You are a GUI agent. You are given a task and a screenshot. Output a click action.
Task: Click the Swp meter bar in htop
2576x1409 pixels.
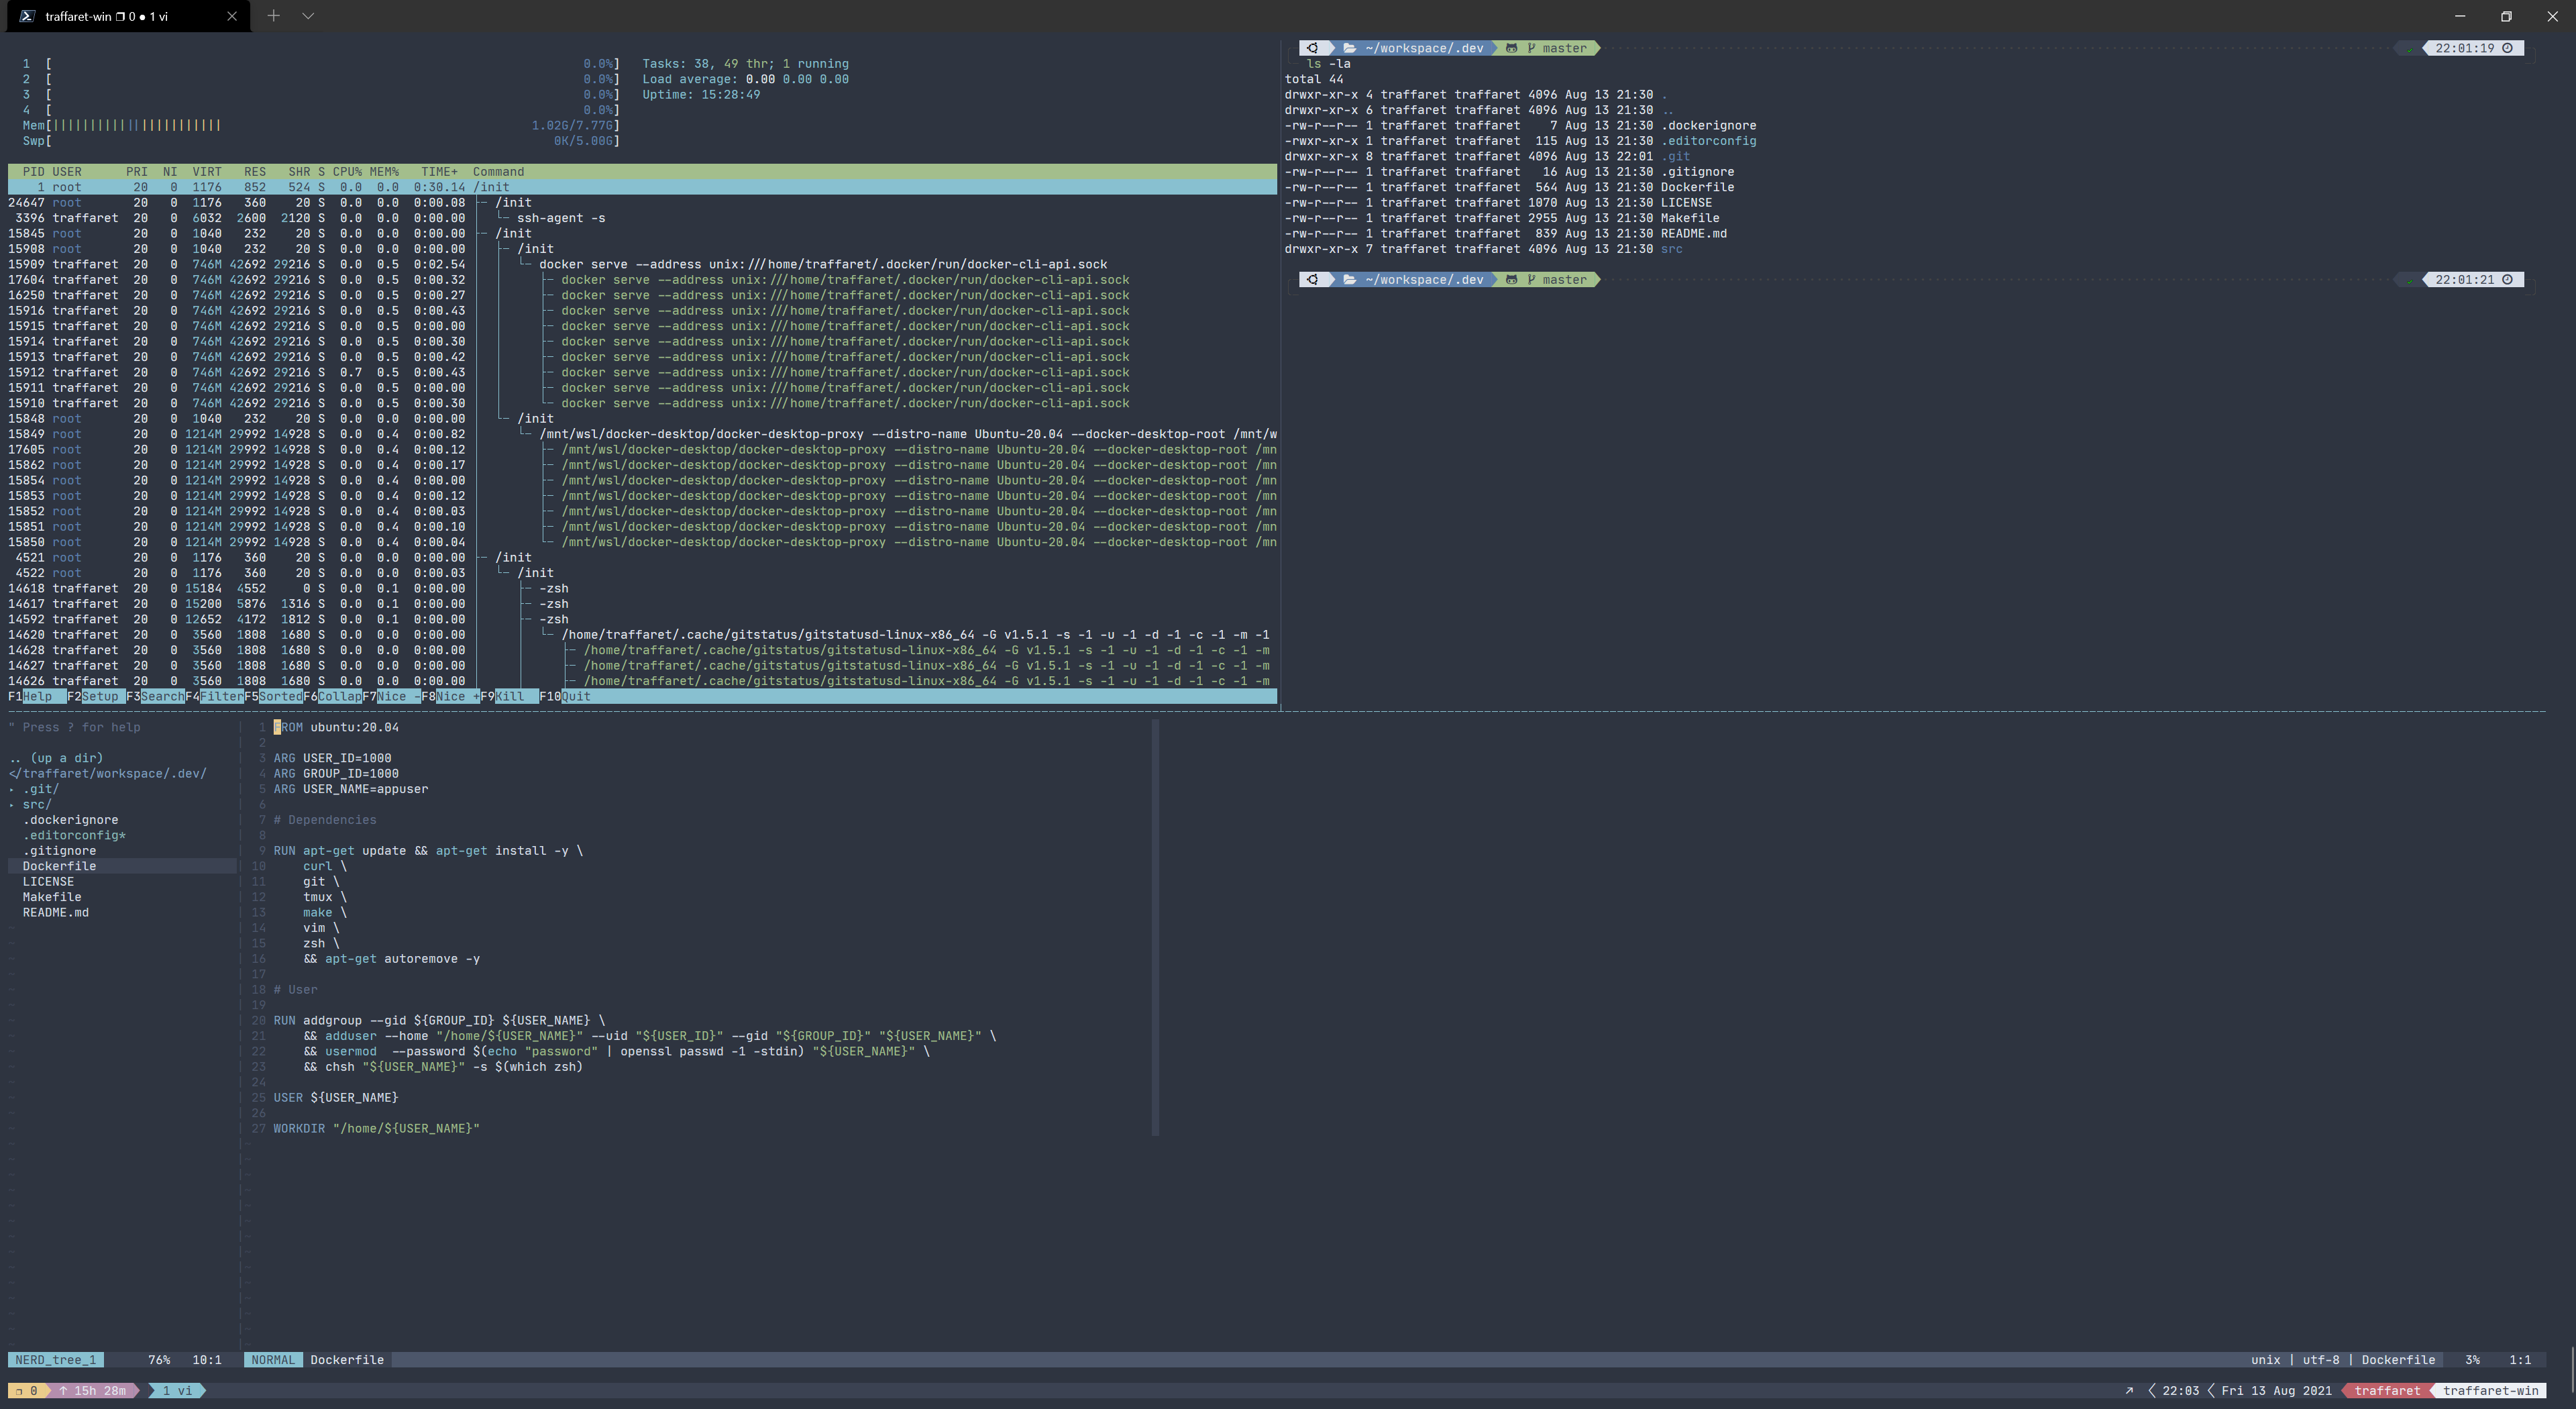(x=320, y=141)
